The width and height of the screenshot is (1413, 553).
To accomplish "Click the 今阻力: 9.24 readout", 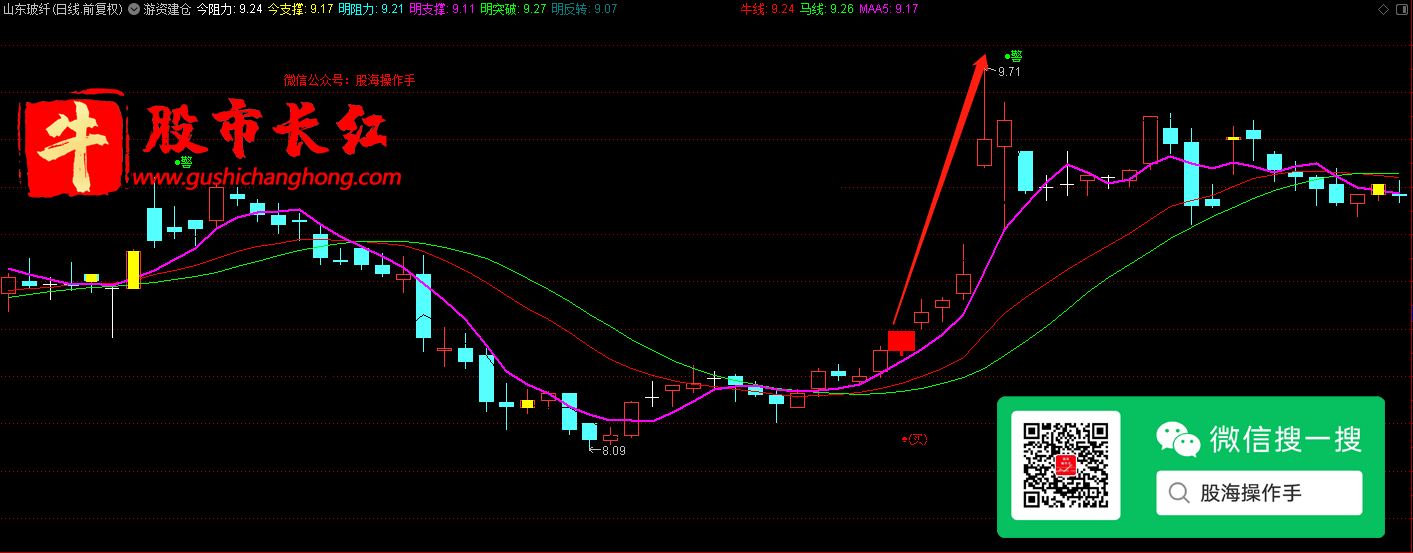I will [229, 9].
